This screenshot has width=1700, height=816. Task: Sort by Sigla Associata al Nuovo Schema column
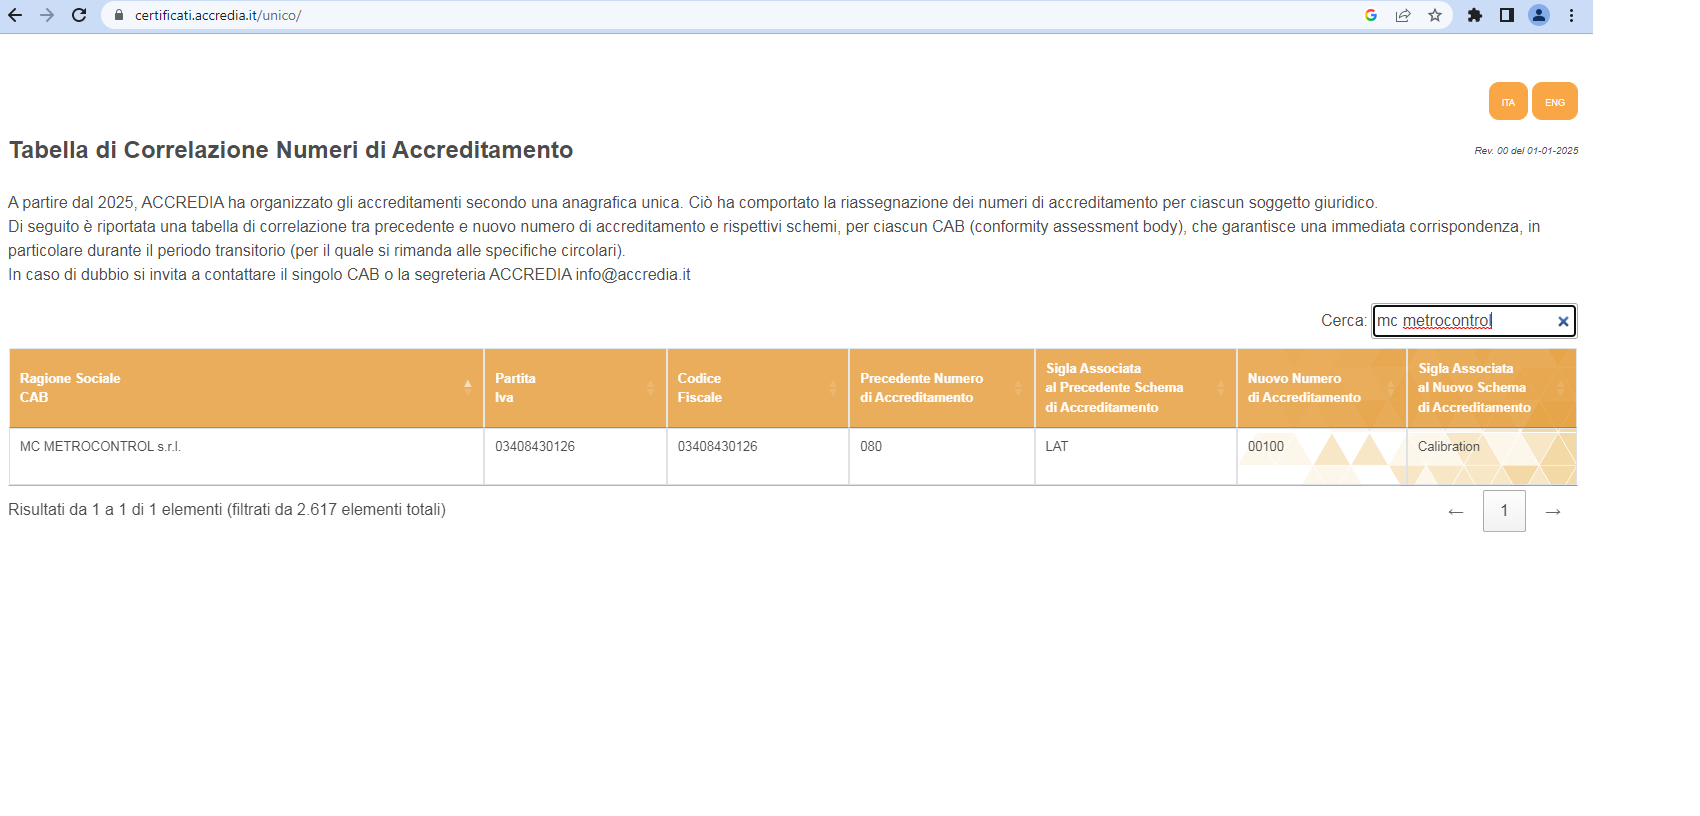pyautogui.click(x=1492, y=388)
